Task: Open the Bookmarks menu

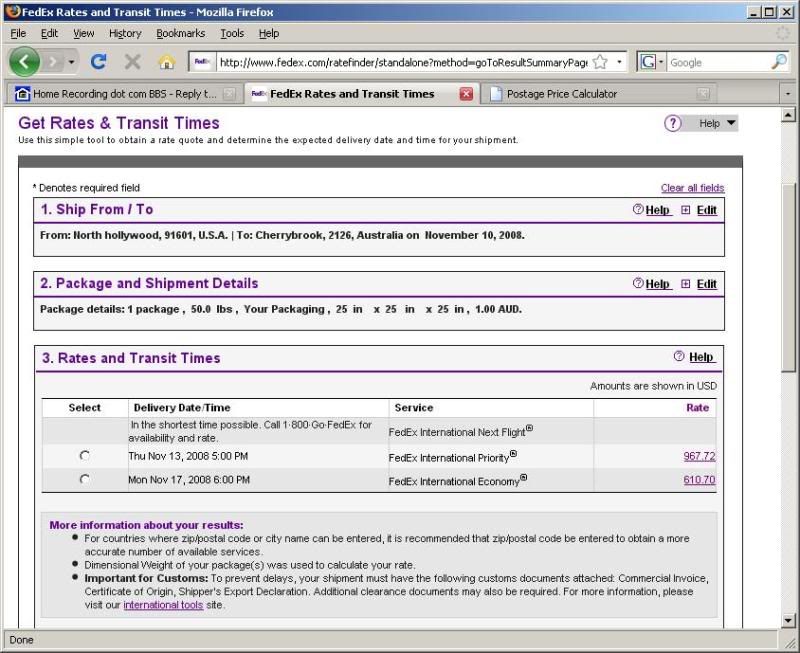Action: coord(181,33)
